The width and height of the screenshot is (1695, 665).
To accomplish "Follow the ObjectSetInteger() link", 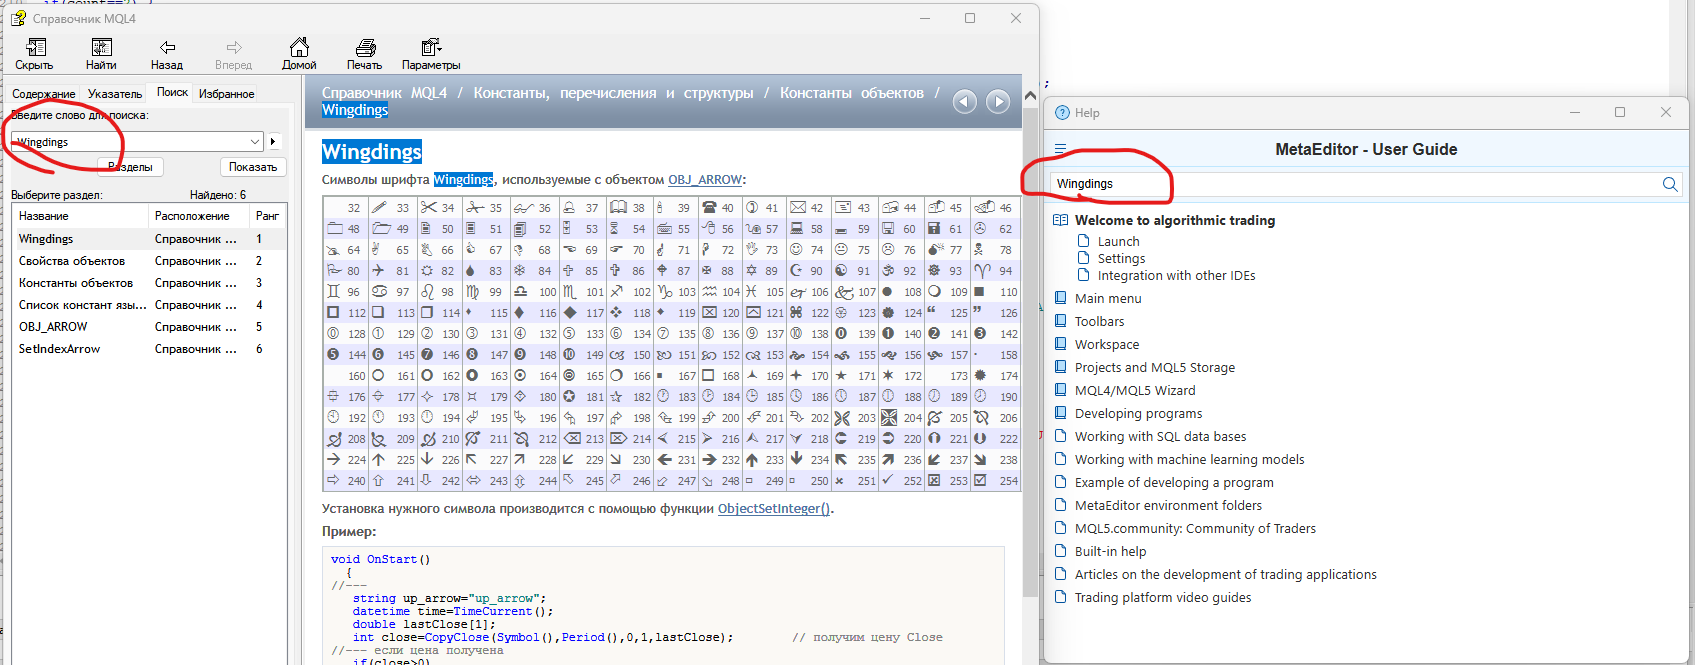I will point(774,509).
